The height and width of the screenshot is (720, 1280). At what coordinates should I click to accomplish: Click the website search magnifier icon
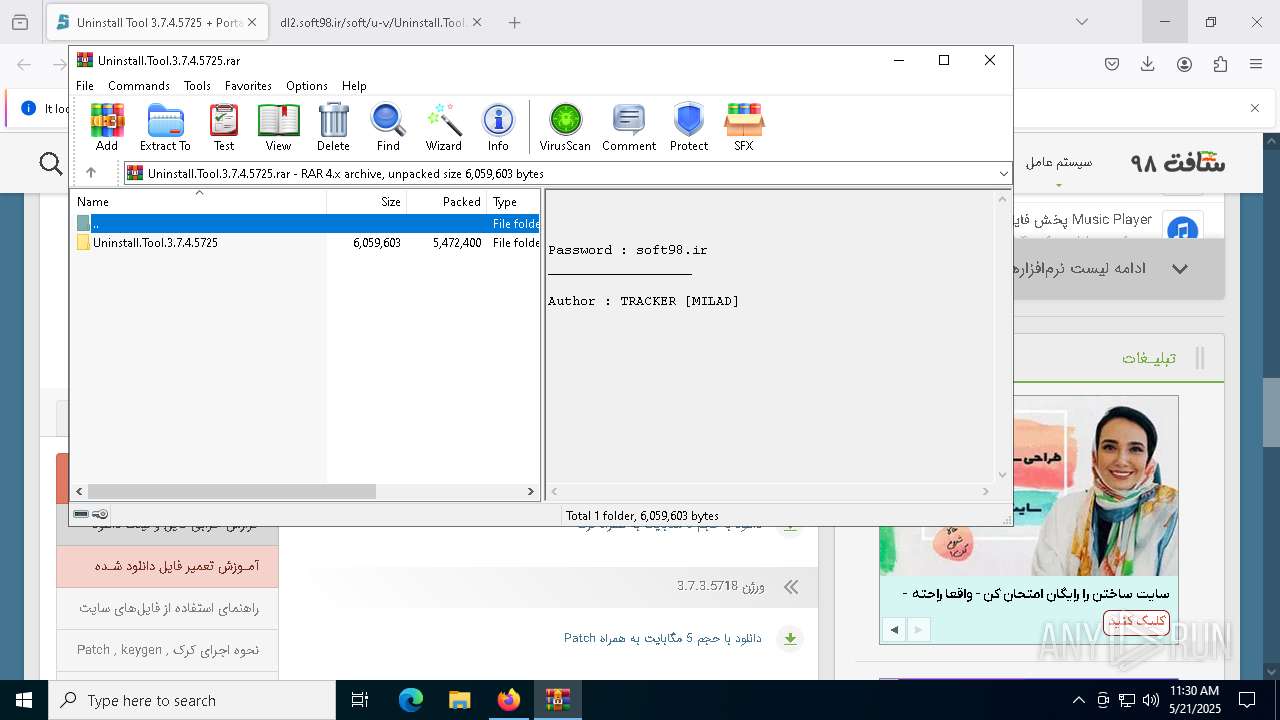click(51, 163)
